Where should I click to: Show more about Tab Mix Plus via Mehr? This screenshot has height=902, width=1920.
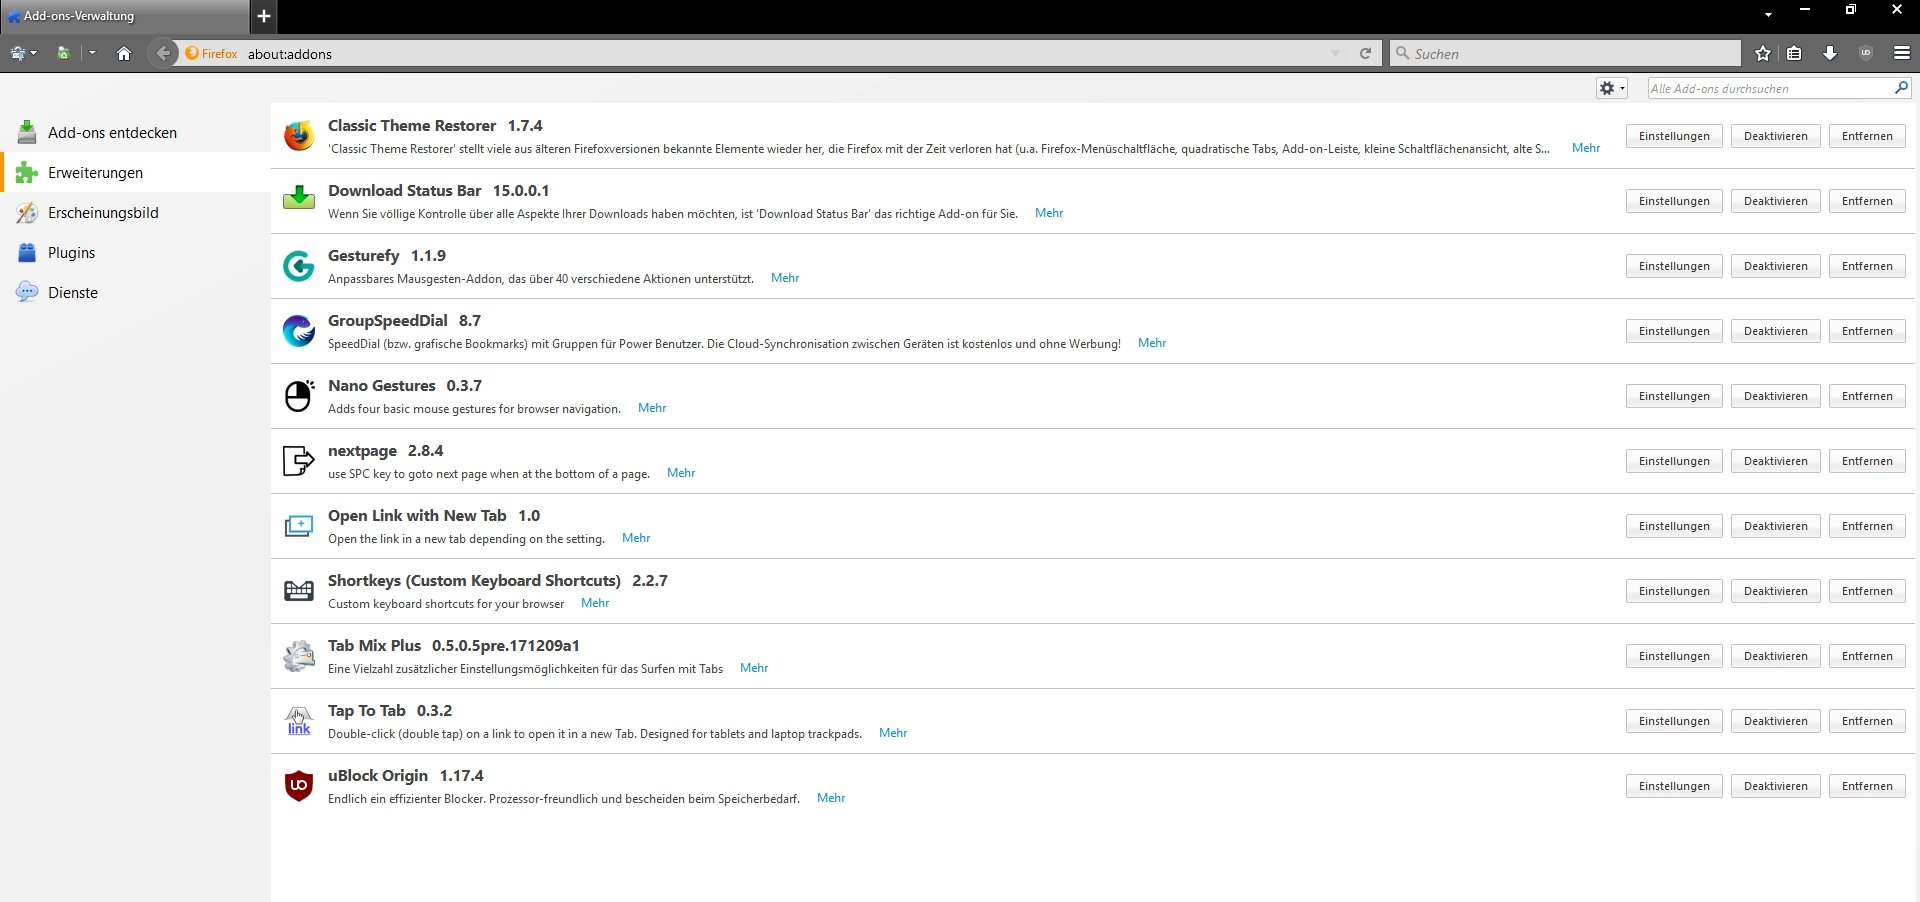pyautogui.click(x=754, y=668)
